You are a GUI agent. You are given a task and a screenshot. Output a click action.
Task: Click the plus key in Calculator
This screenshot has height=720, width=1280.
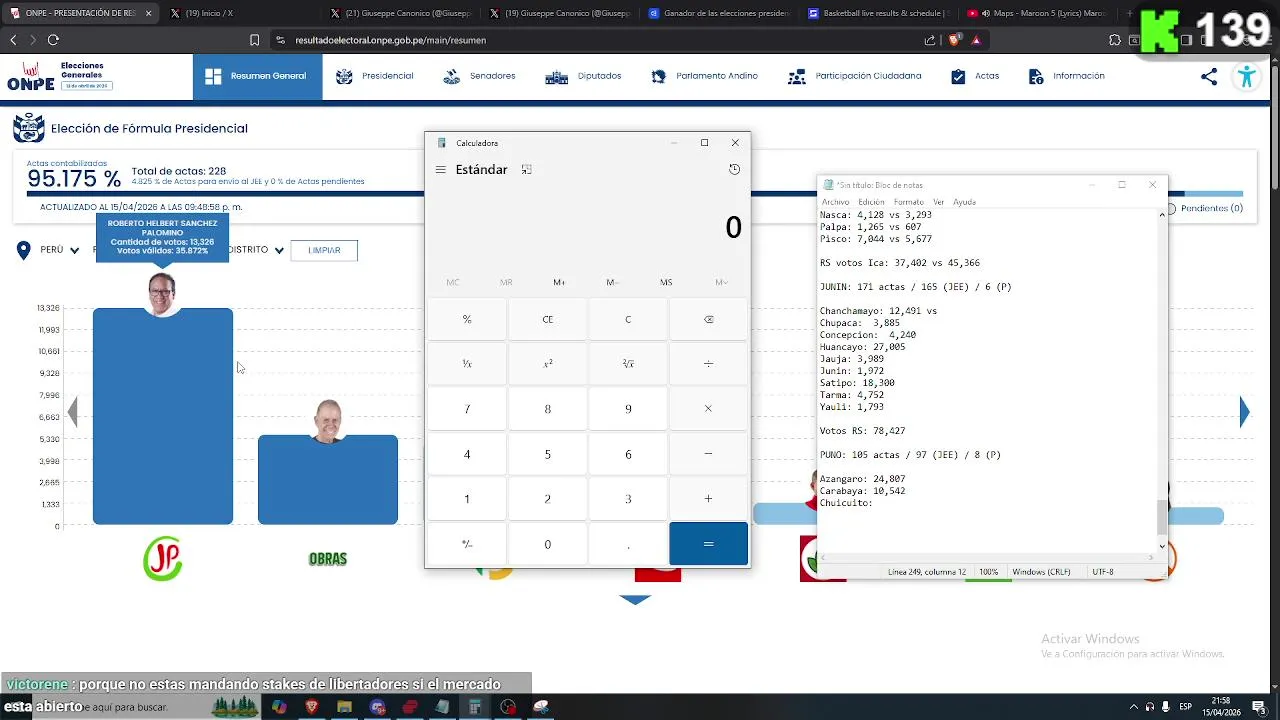tap(708, 499)
